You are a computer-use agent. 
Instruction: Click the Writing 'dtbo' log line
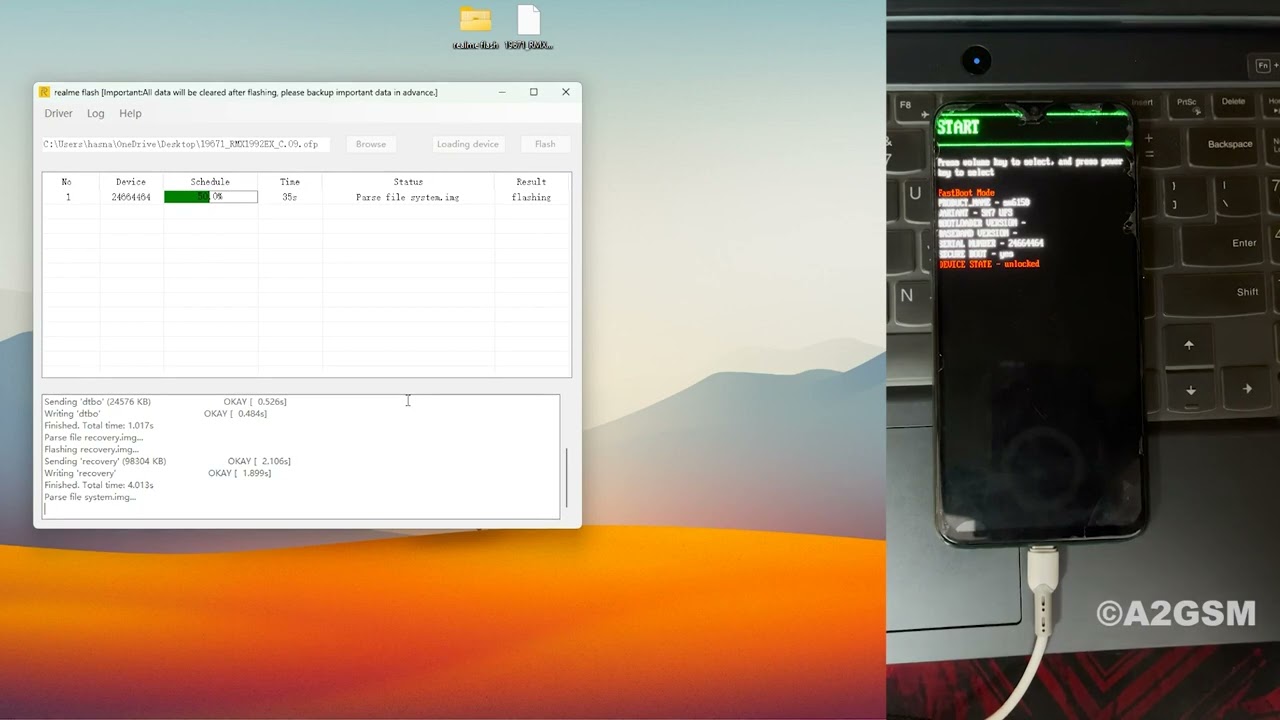coord(155,414)
